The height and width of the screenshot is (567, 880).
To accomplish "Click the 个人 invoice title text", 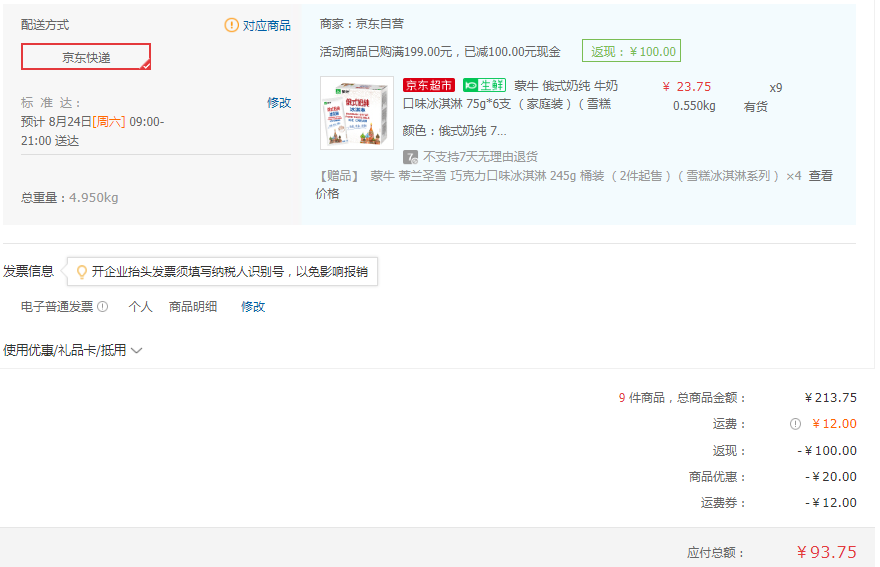I will (x=140, y=307).
